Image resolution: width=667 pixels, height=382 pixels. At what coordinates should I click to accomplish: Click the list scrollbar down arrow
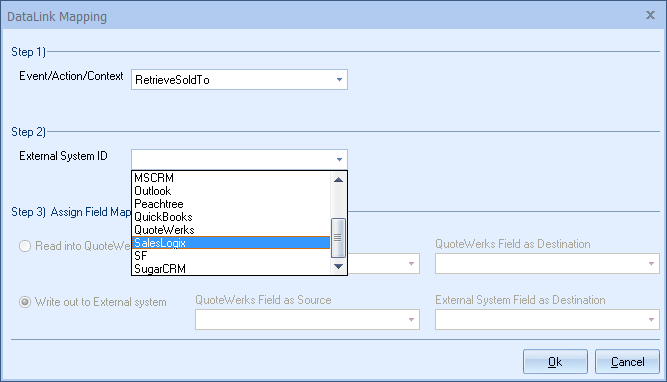(339, 267)
